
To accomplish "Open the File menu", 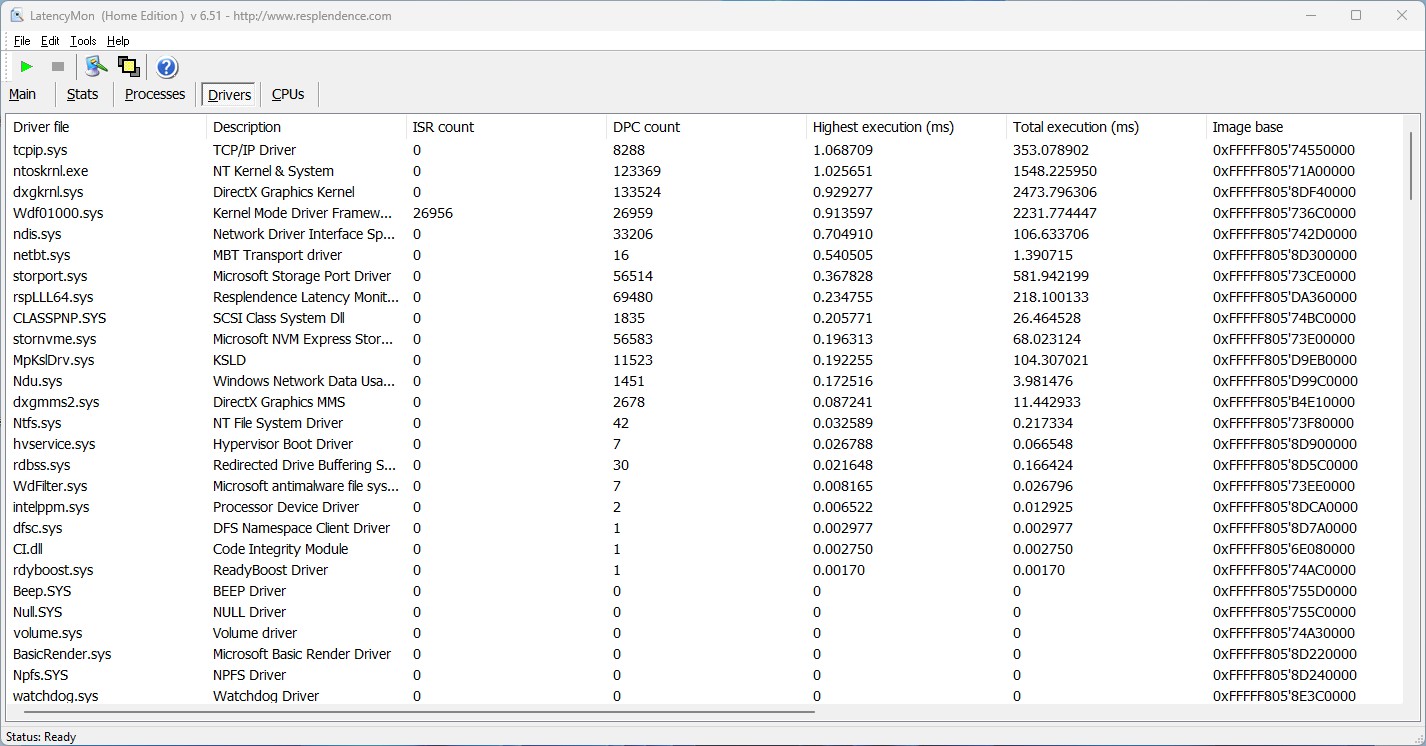I will (22, 41).
